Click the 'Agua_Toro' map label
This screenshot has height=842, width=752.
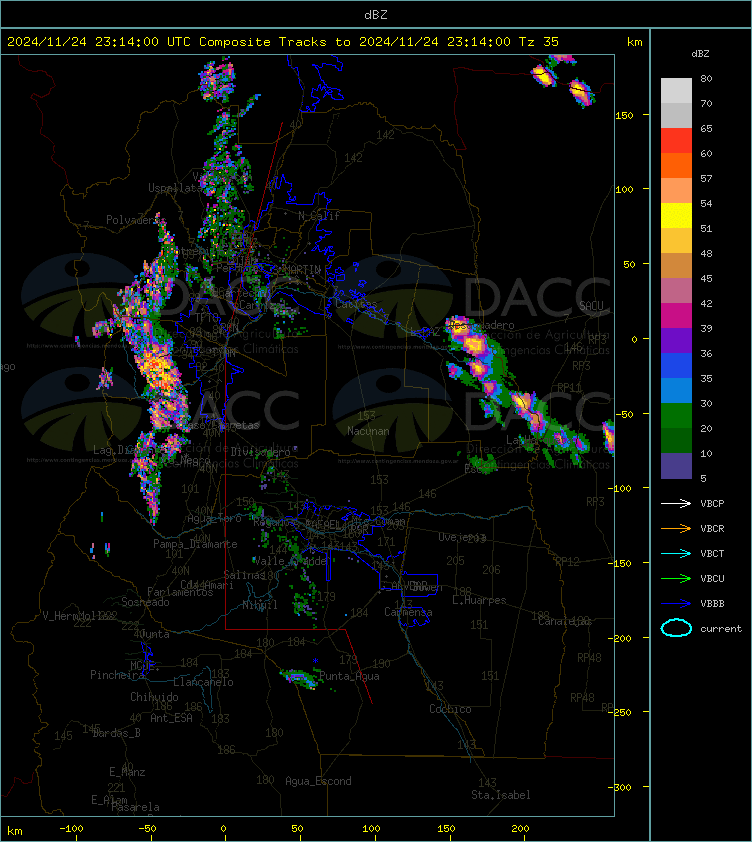[214, 519]
